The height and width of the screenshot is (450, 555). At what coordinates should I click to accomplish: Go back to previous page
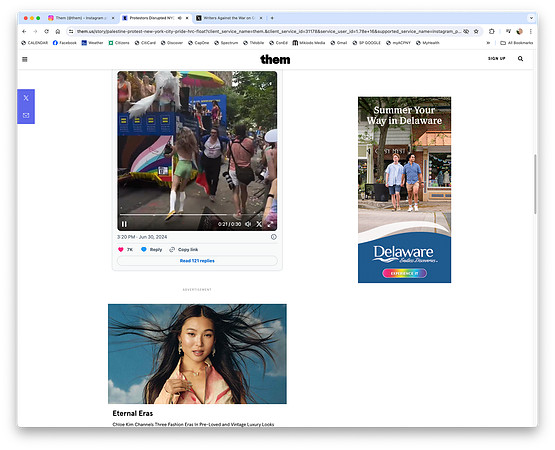pos(24,32)
